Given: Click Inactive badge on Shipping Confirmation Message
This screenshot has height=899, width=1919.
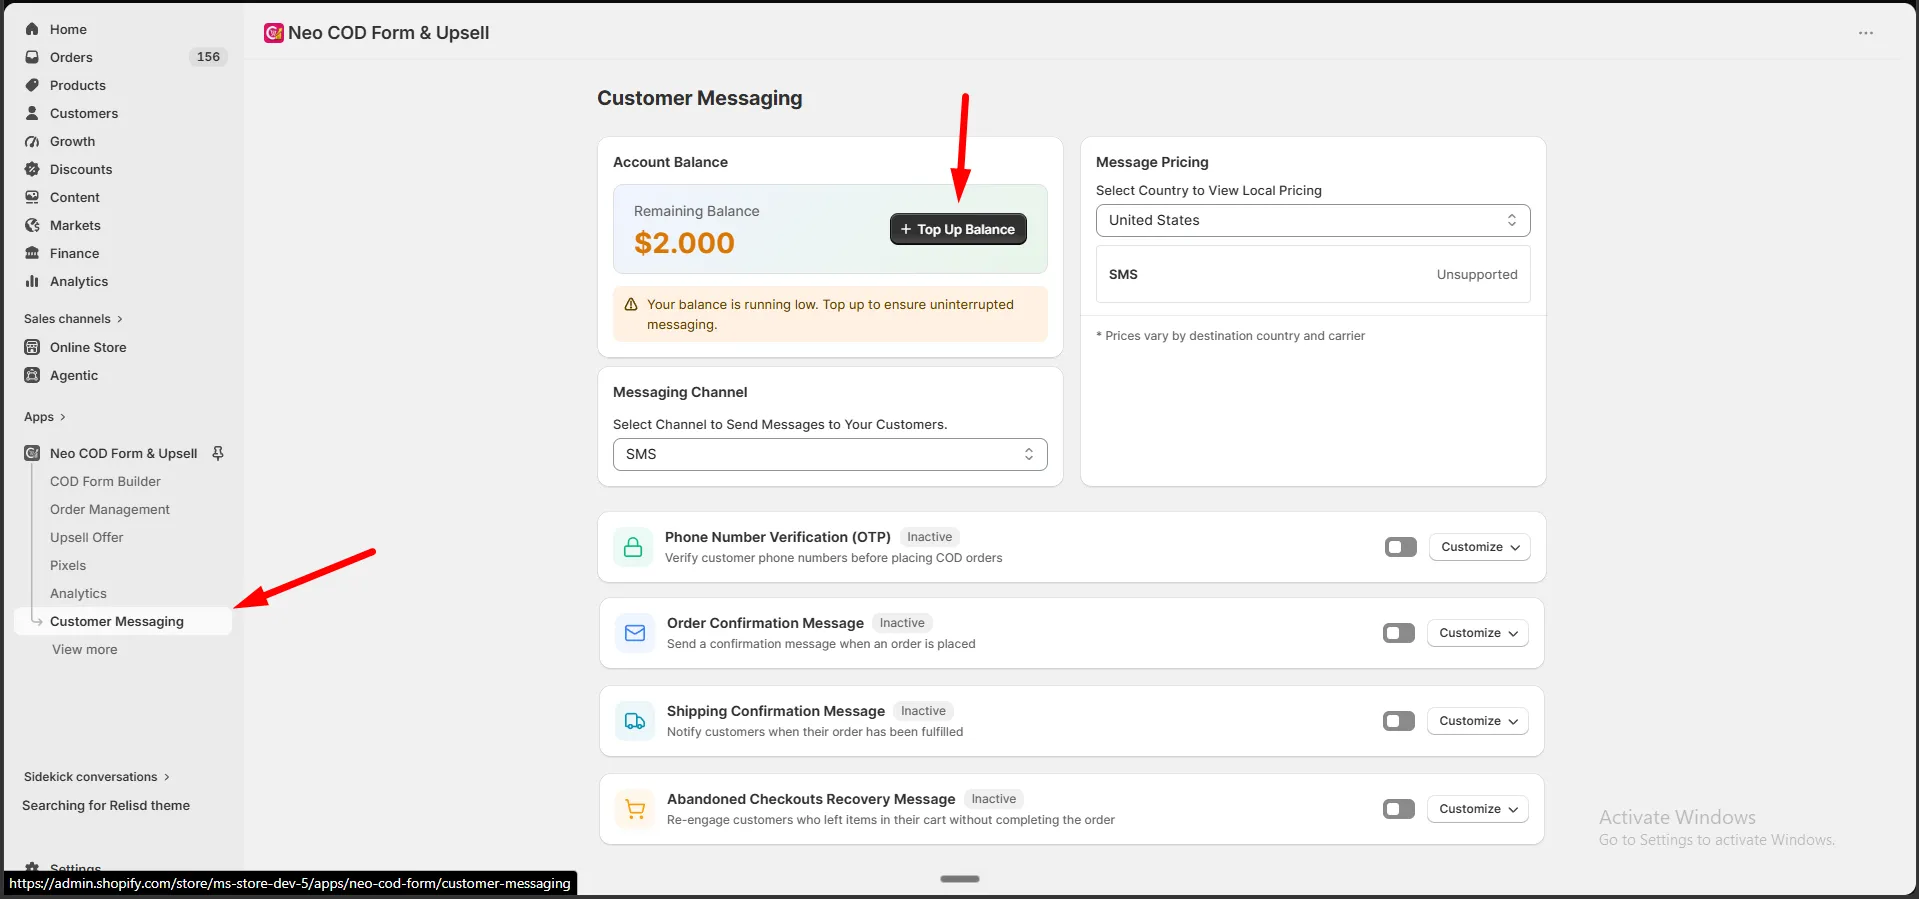Looking at the screenshot, I should tap(923, 711).
